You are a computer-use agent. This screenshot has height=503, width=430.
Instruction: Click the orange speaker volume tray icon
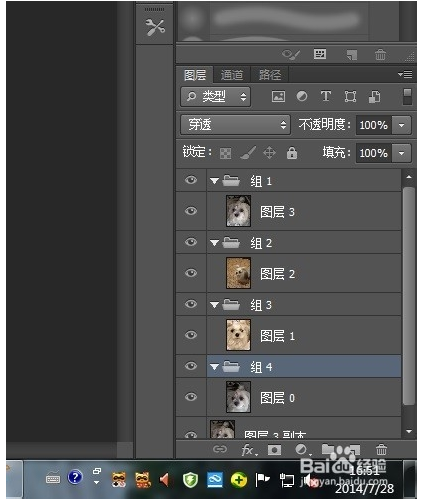point(165,480)
